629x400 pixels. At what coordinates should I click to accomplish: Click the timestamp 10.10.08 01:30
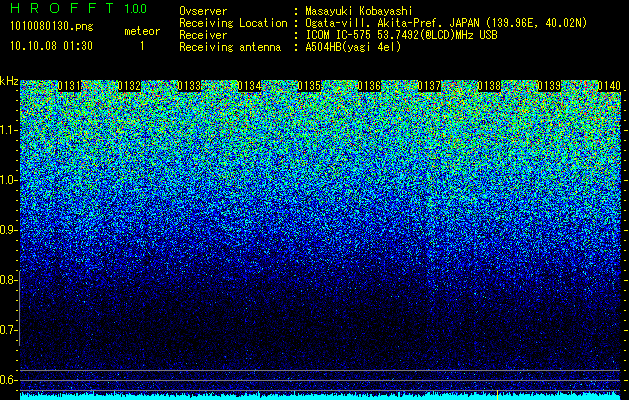[51, 46]
